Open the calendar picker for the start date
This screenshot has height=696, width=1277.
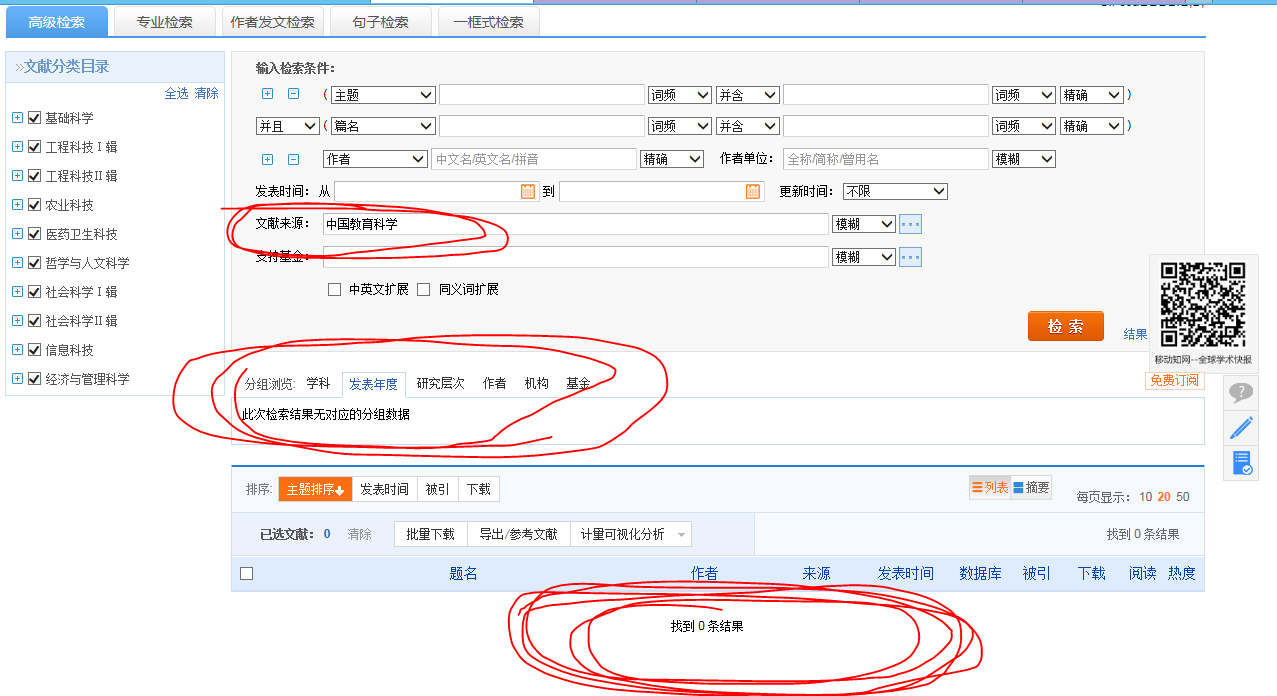(x=528, y=191)
